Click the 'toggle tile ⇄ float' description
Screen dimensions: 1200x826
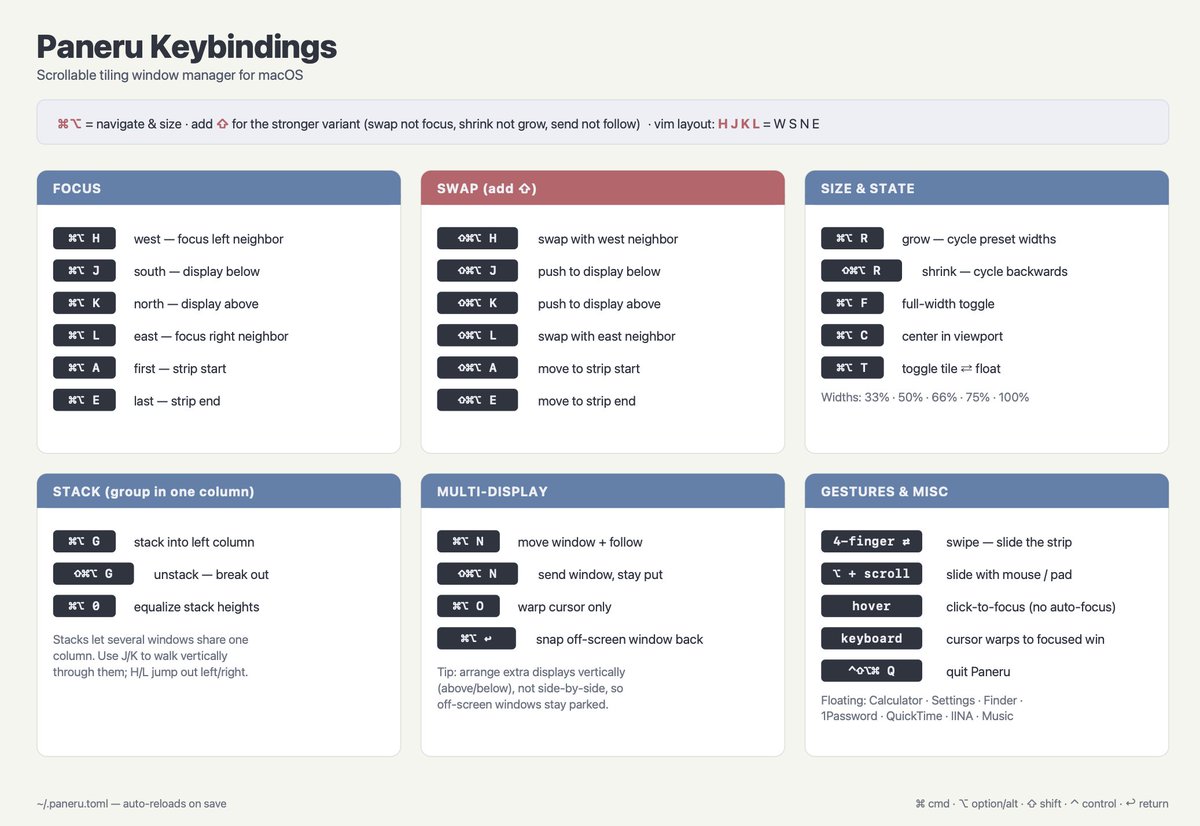pos(951,369)
